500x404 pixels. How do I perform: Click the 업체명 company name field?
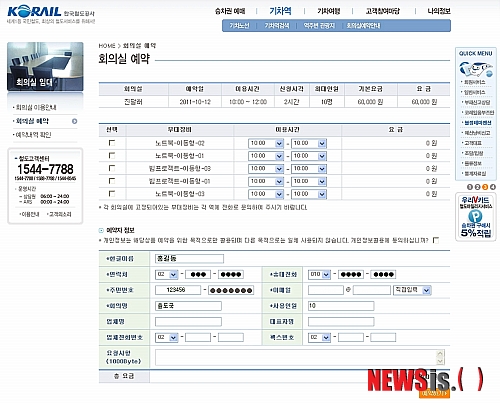pos(188,322)
